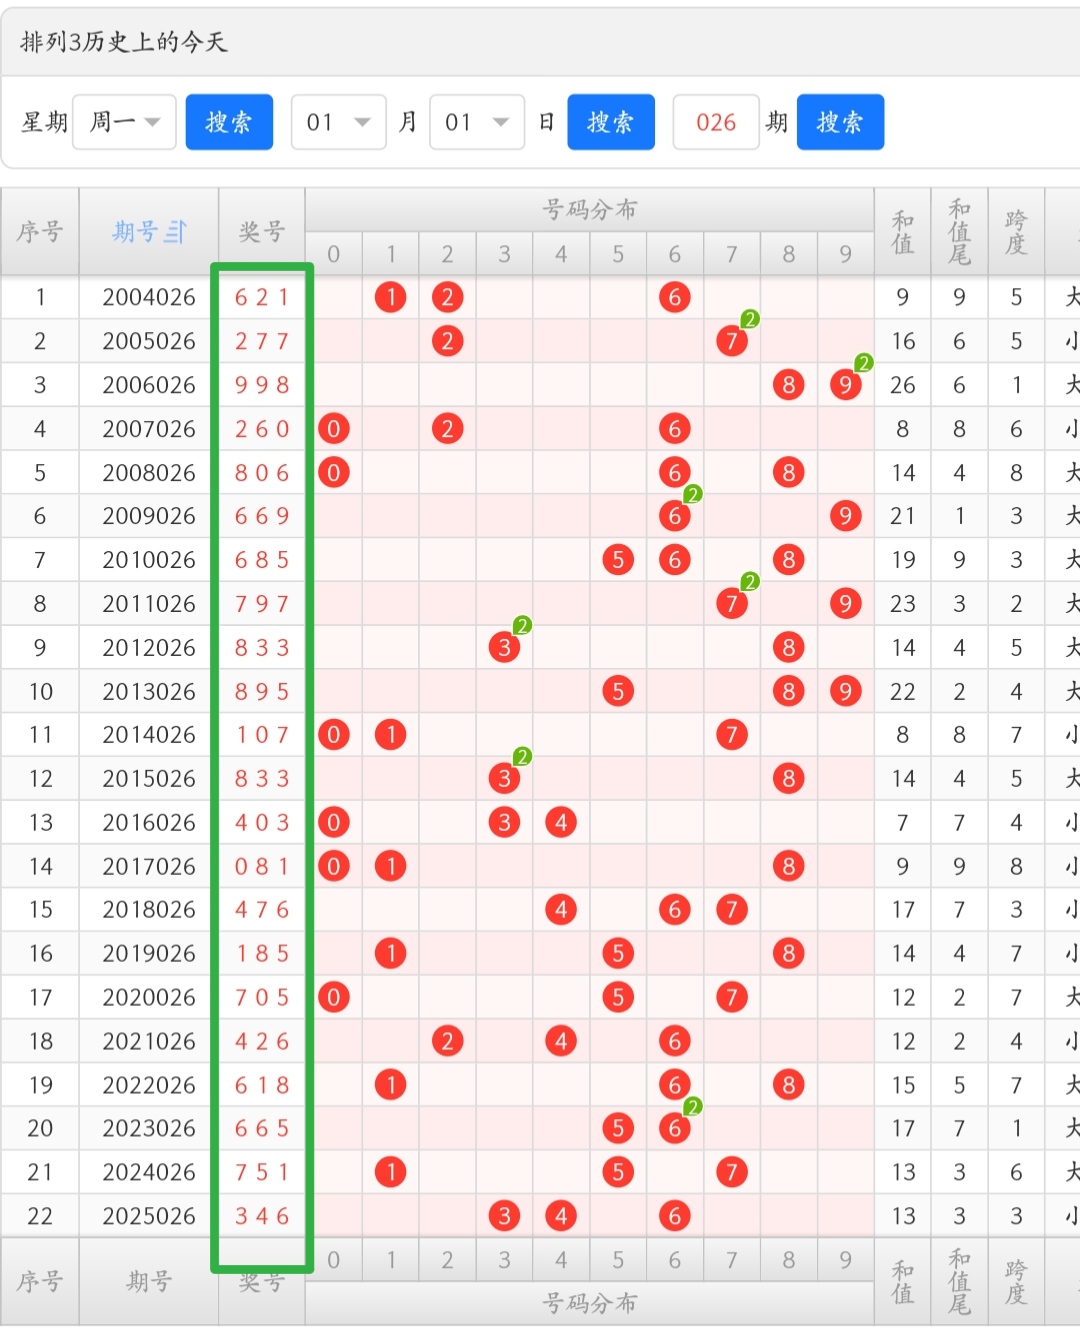The image size is (1080, 1342).
Task: Open the month dropdown showing 01
Action: click(338, 122)
